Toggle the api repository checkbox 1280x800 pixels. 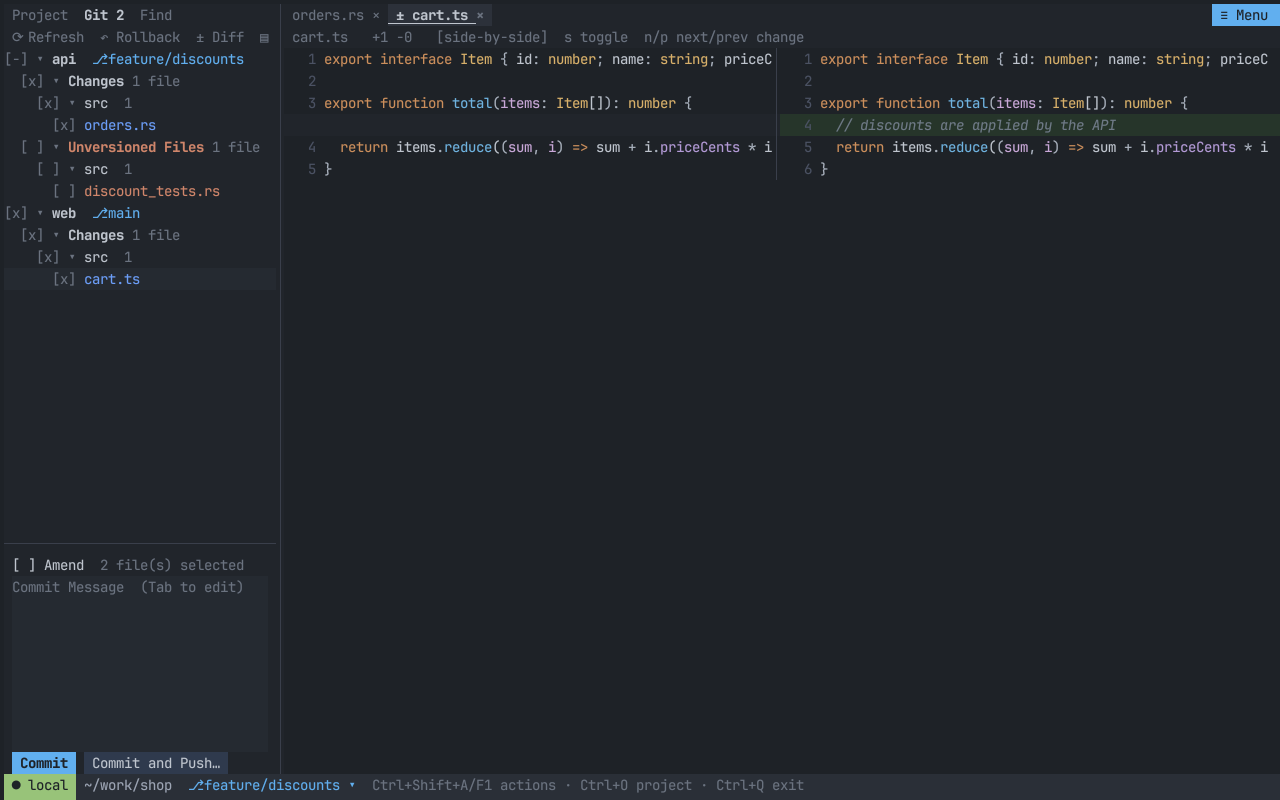pyautogui.click(x=16, y=59)
